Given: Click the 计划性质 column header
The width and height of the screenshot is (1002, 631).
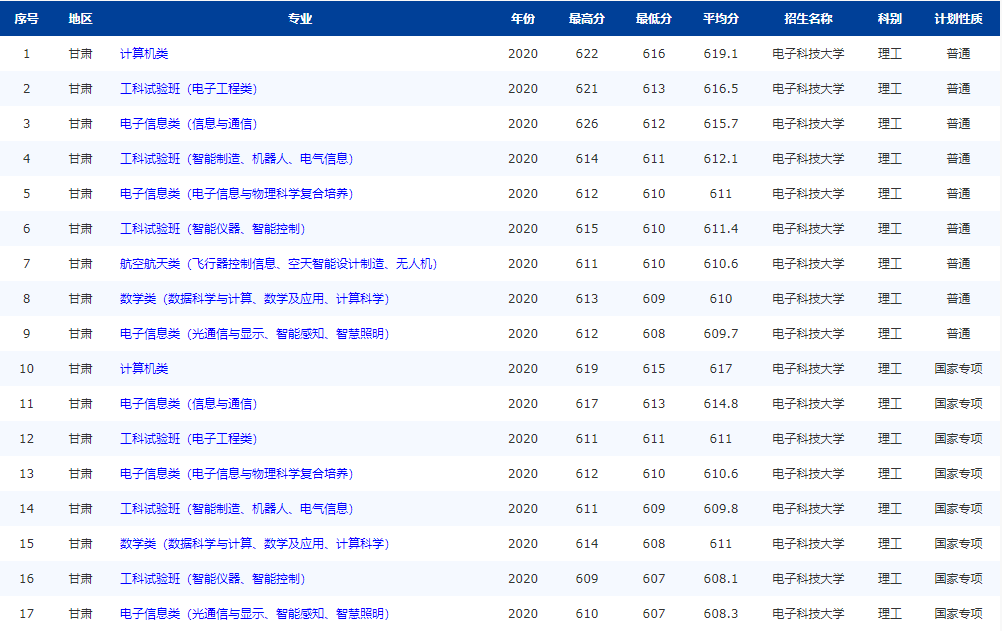Looking at the screenshot, I should pyautogui.click(x=958, y=19).
